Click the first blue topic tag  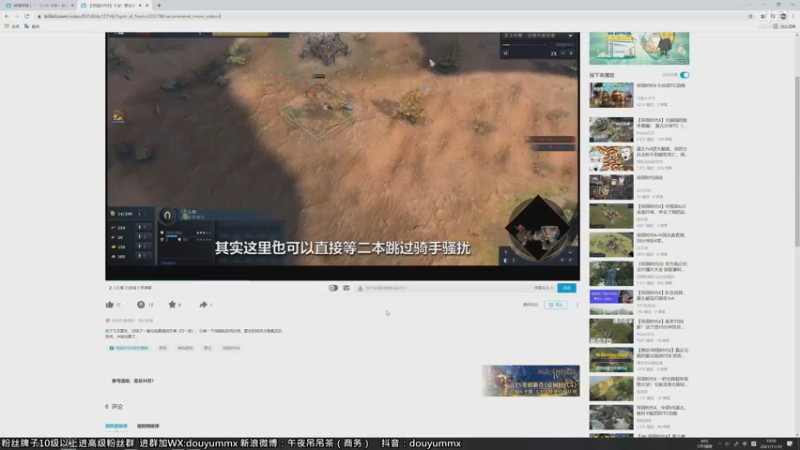129,348
